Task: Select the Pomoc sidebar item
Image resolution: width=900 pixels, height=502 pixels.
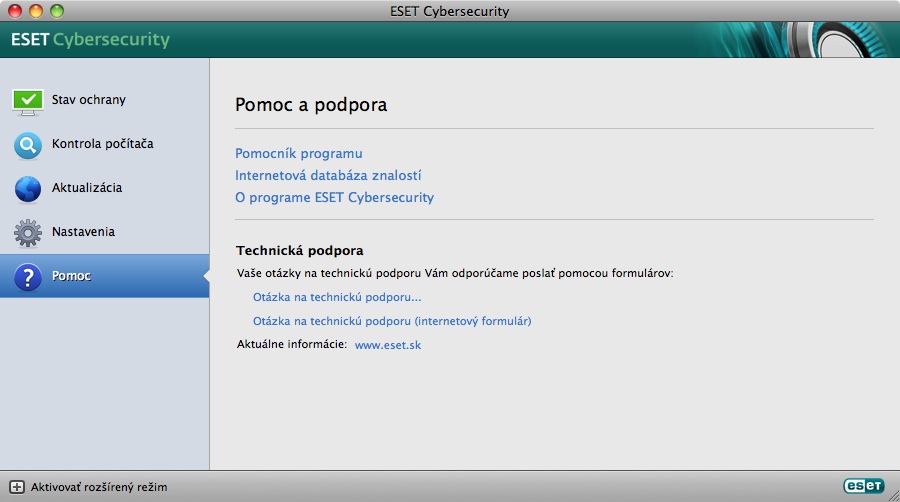Action: [104, 276]
